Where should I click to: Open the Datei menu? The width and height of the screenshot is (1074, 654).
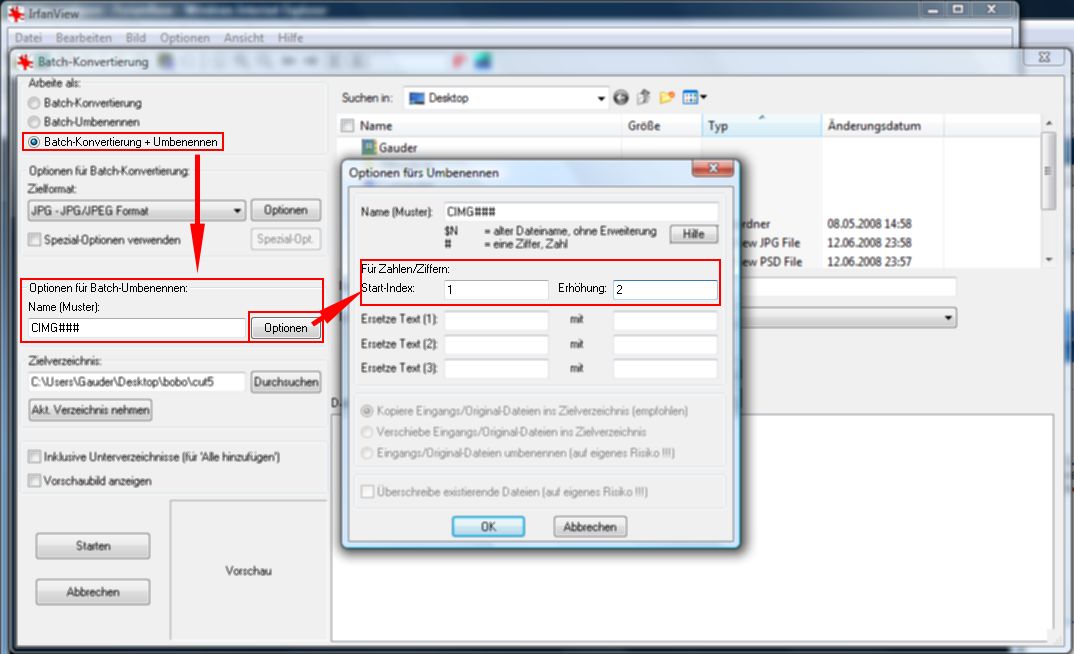[28, 38]
